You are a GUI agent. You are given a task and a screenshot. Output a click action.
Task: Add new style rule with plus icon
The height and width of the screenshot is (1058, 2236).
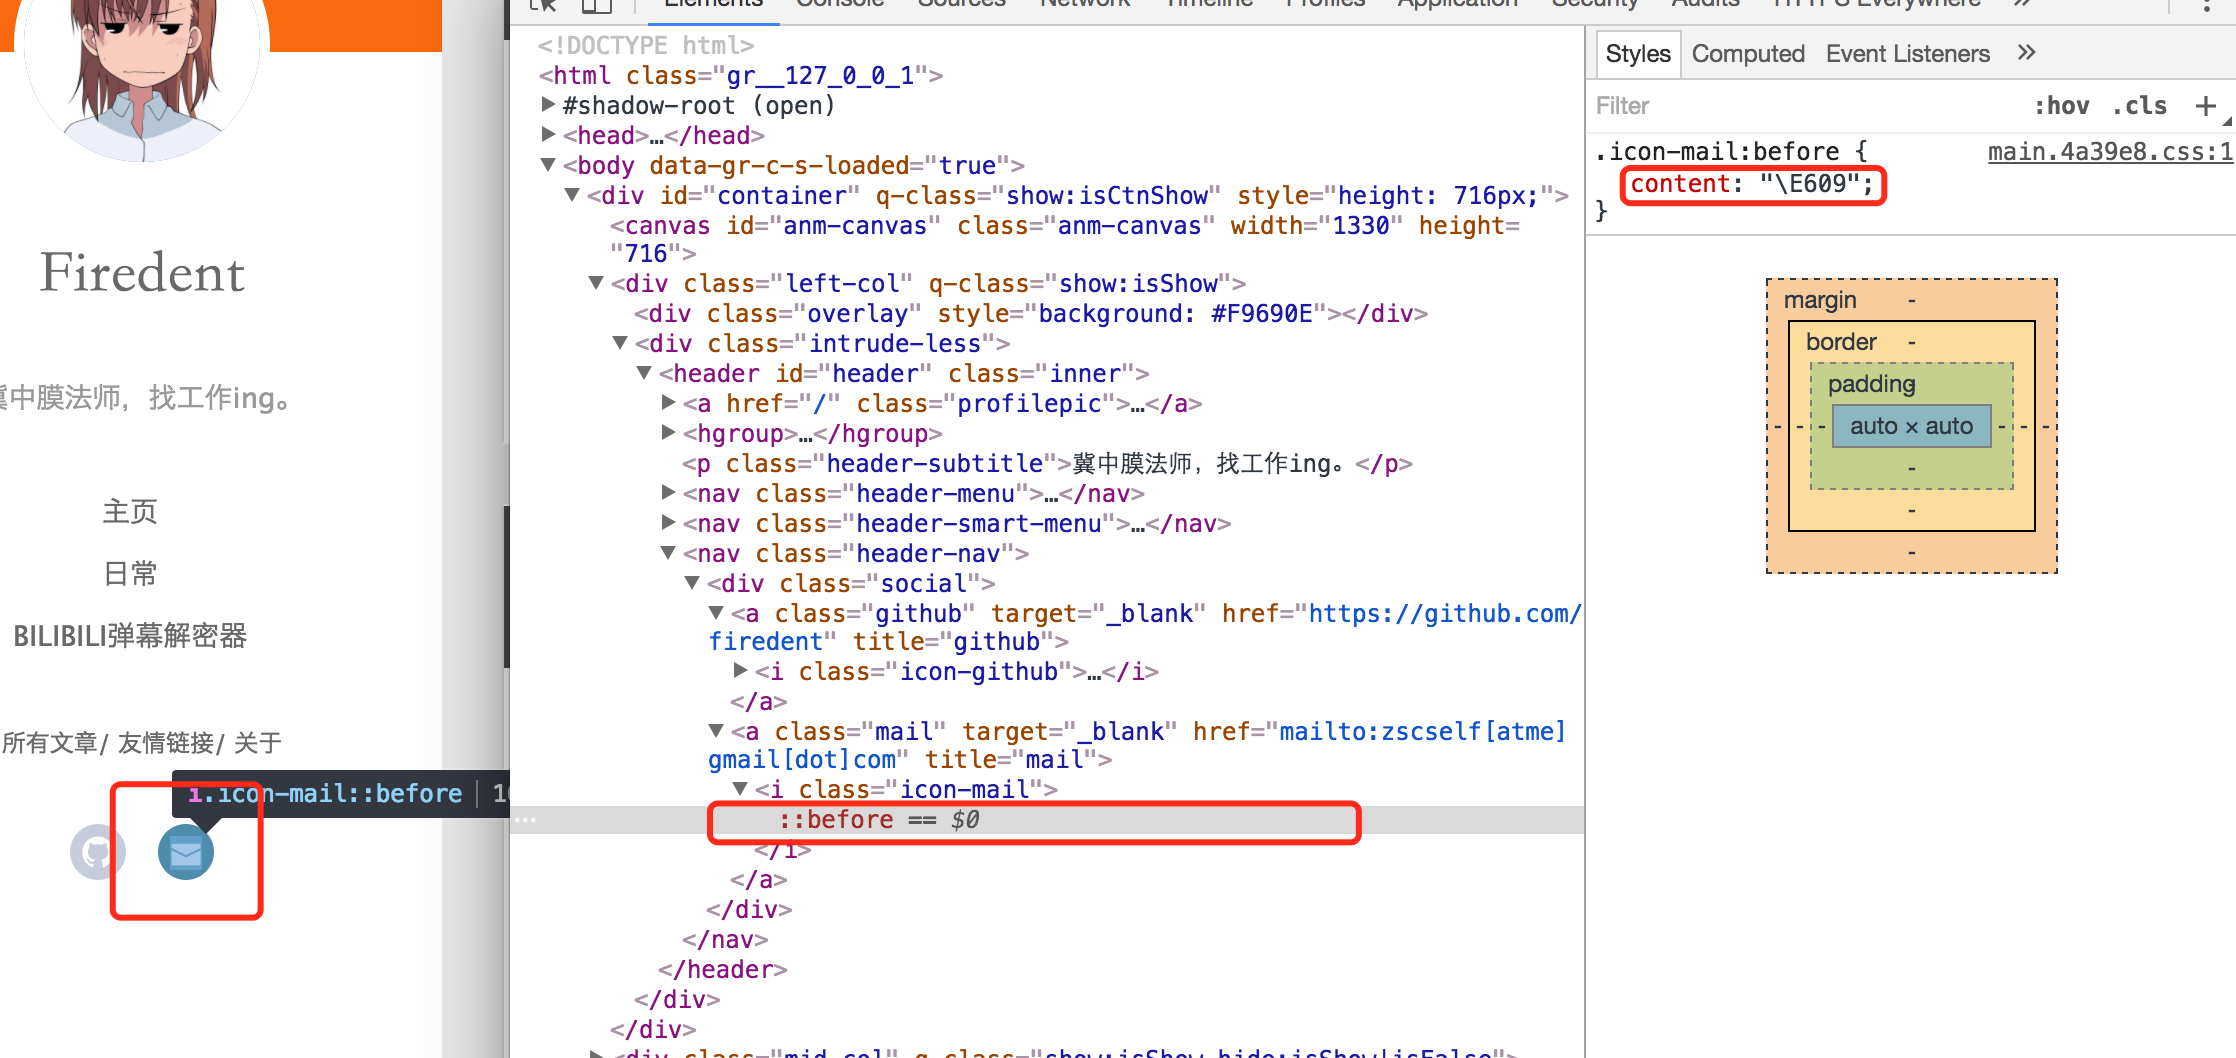click(2205, 106)
